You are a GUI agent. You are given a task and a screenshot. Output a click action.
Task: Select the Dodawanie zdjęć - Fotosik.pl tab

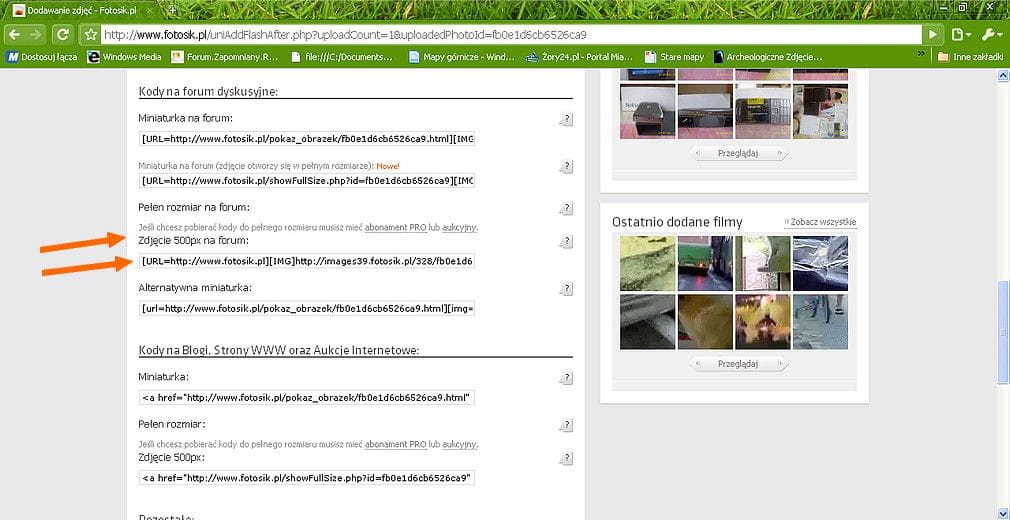click(82, 10)
